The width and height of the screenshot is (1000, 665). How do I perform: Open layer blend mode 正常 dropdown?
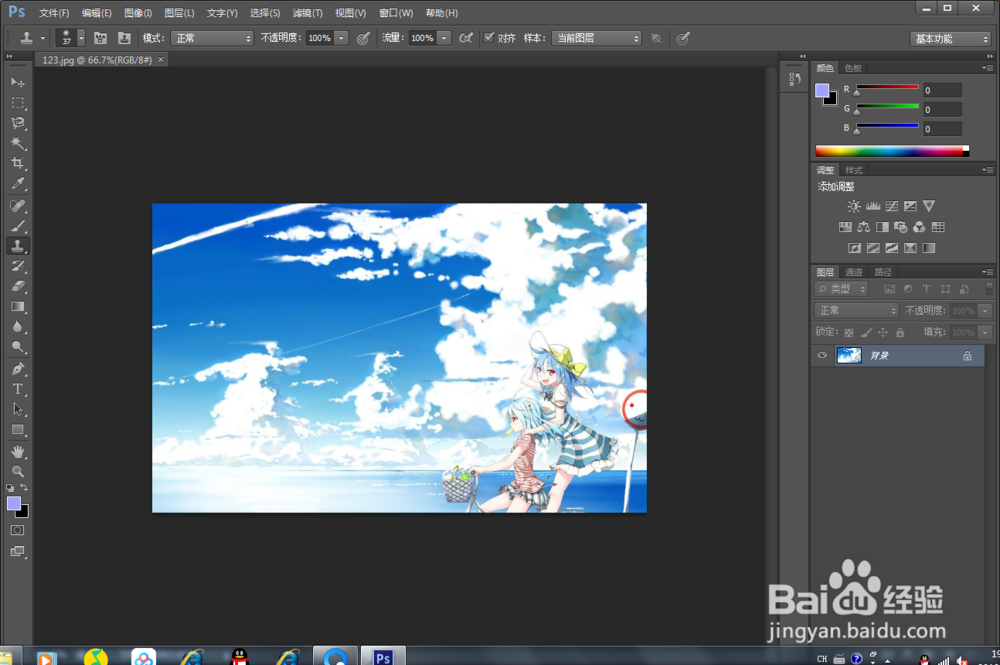coord(856,311)
